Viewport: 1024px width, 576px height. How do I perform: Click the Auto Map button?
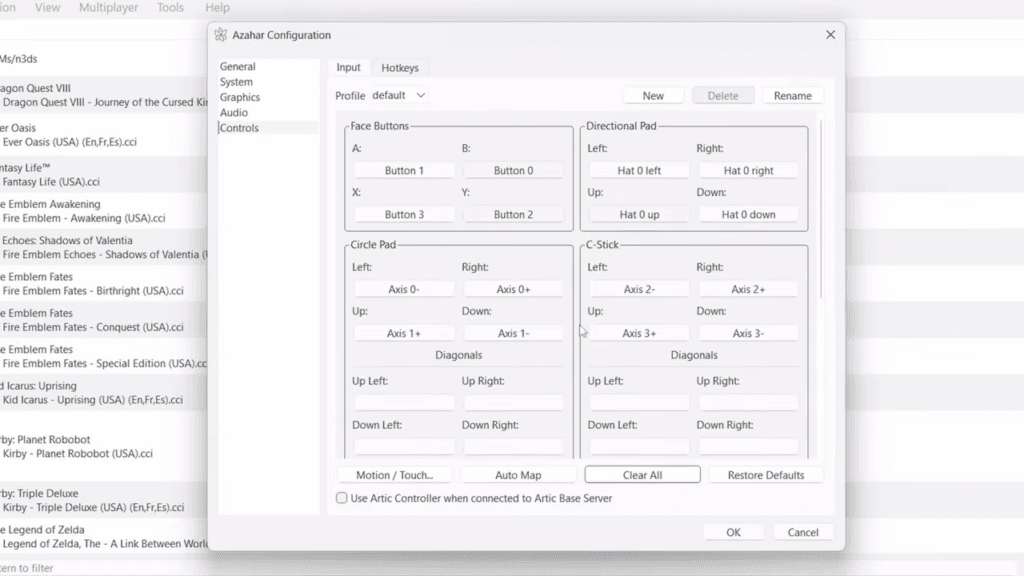[518, 475]
